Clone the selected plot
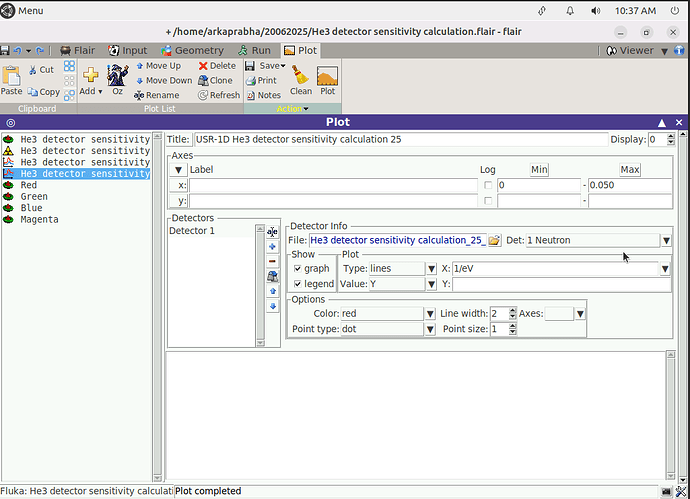690x499 pixels. coord(215,81)
